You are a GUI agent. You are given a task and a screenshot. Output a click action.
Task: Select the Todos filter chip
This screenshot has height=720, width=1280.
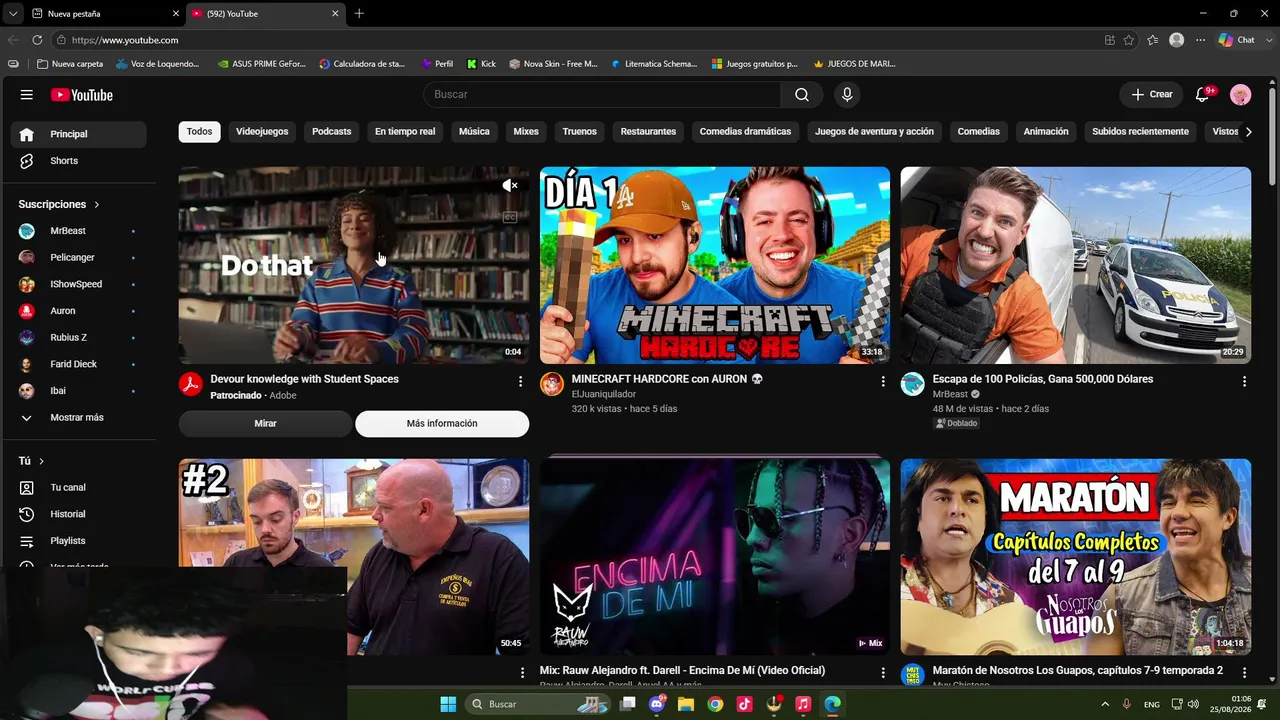click(199, 132)
